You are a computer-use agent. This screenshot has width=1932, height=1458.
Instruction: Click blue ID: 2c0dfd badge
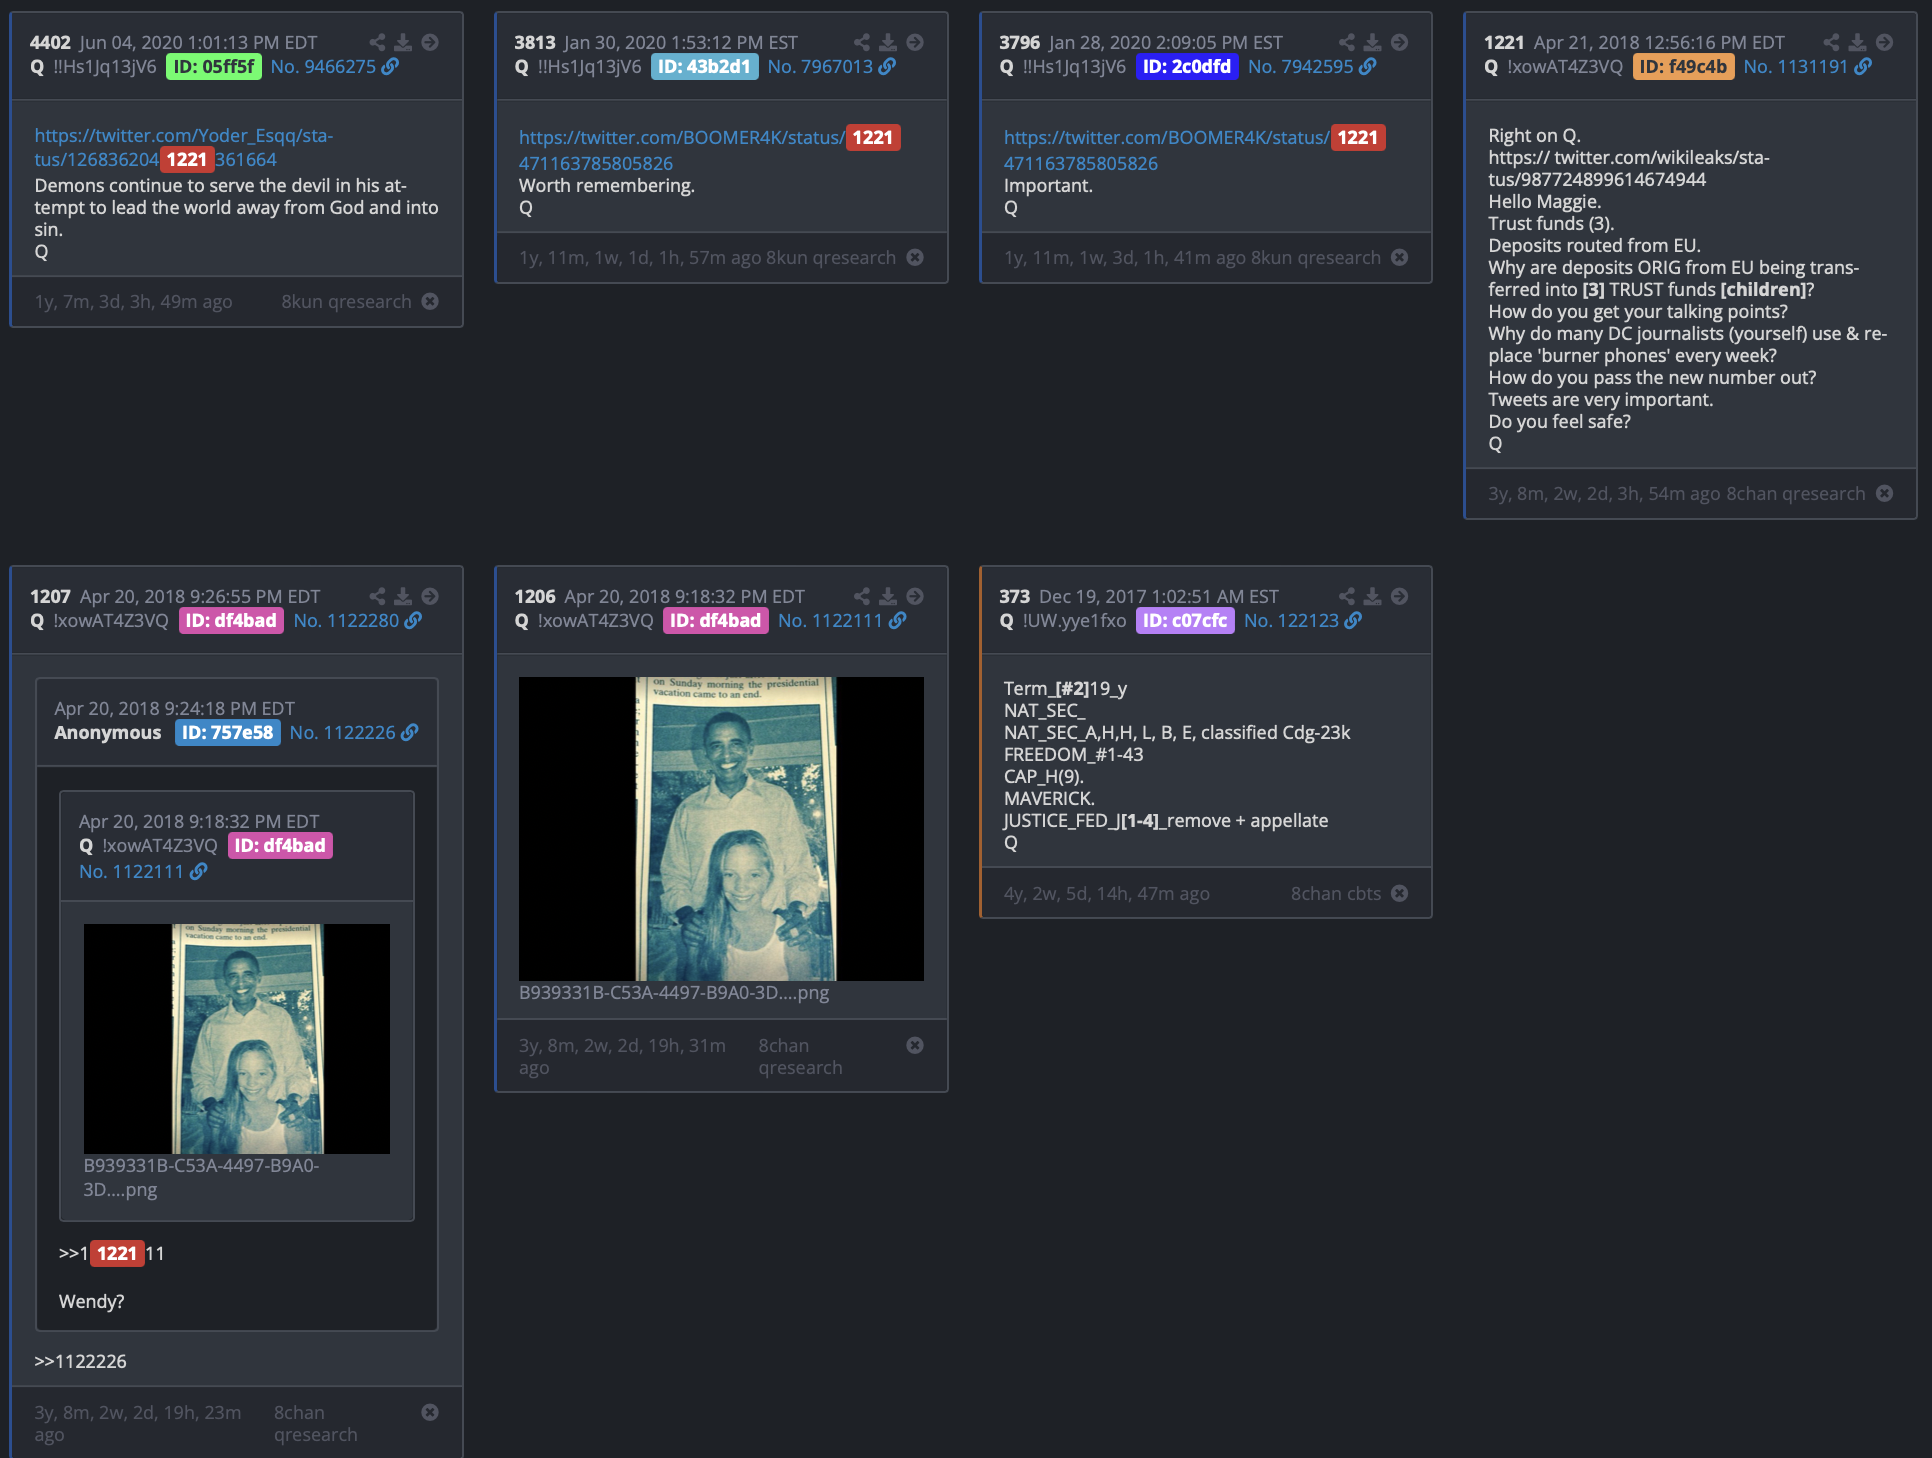[1186, 66]
